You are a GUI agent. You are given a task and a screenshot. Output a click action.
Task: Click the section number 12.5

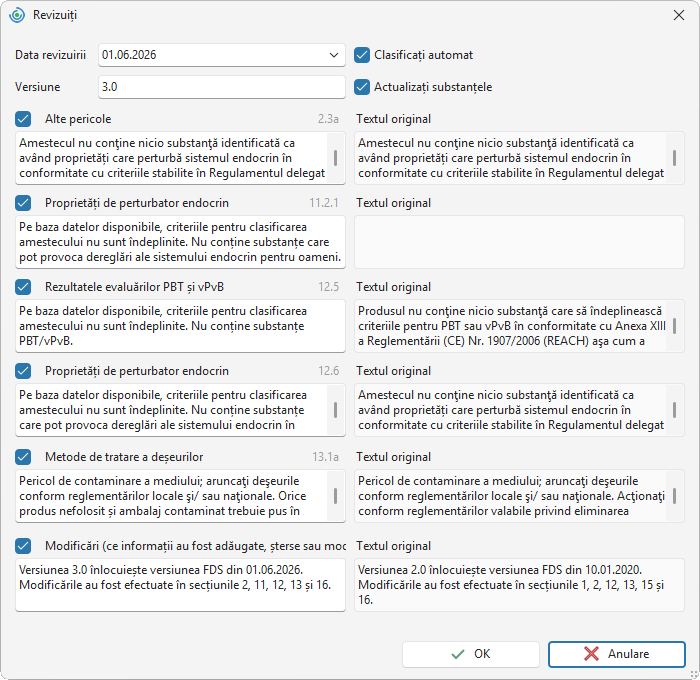329,287
